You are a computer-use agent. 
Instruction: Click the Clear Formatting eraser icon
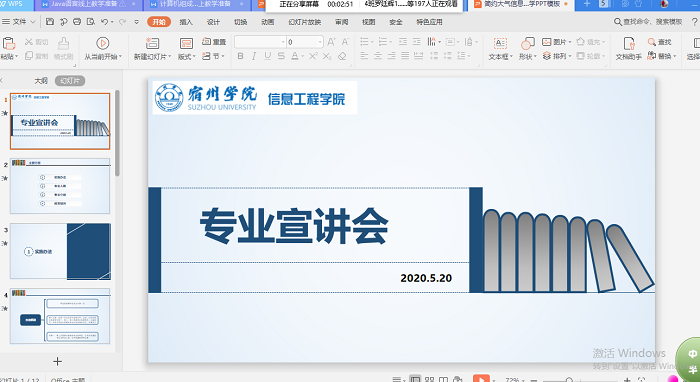(342, 56)
